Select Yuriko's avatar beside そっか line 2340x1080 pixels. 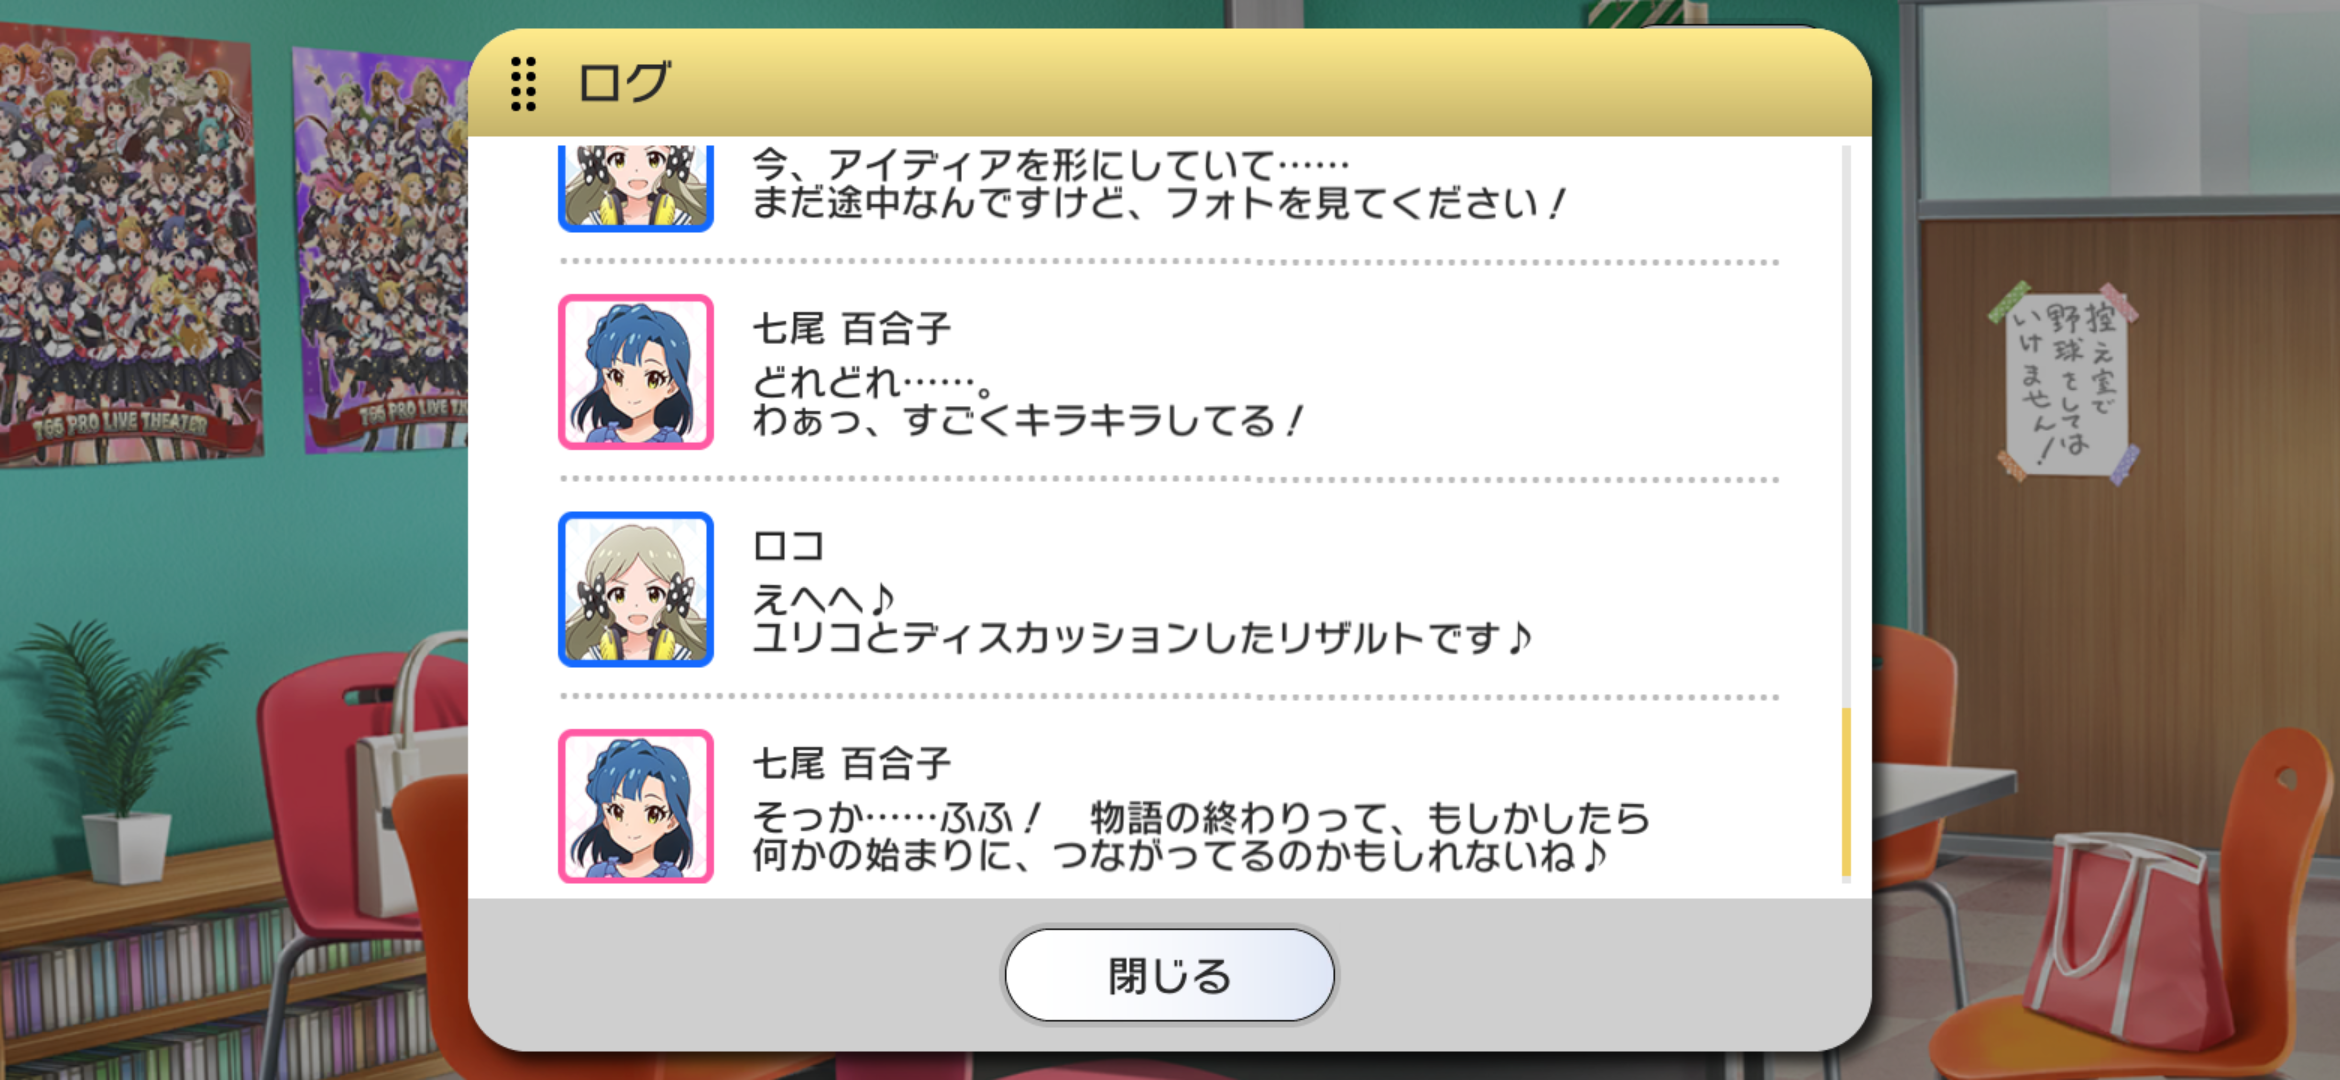[x=636, y=806]
